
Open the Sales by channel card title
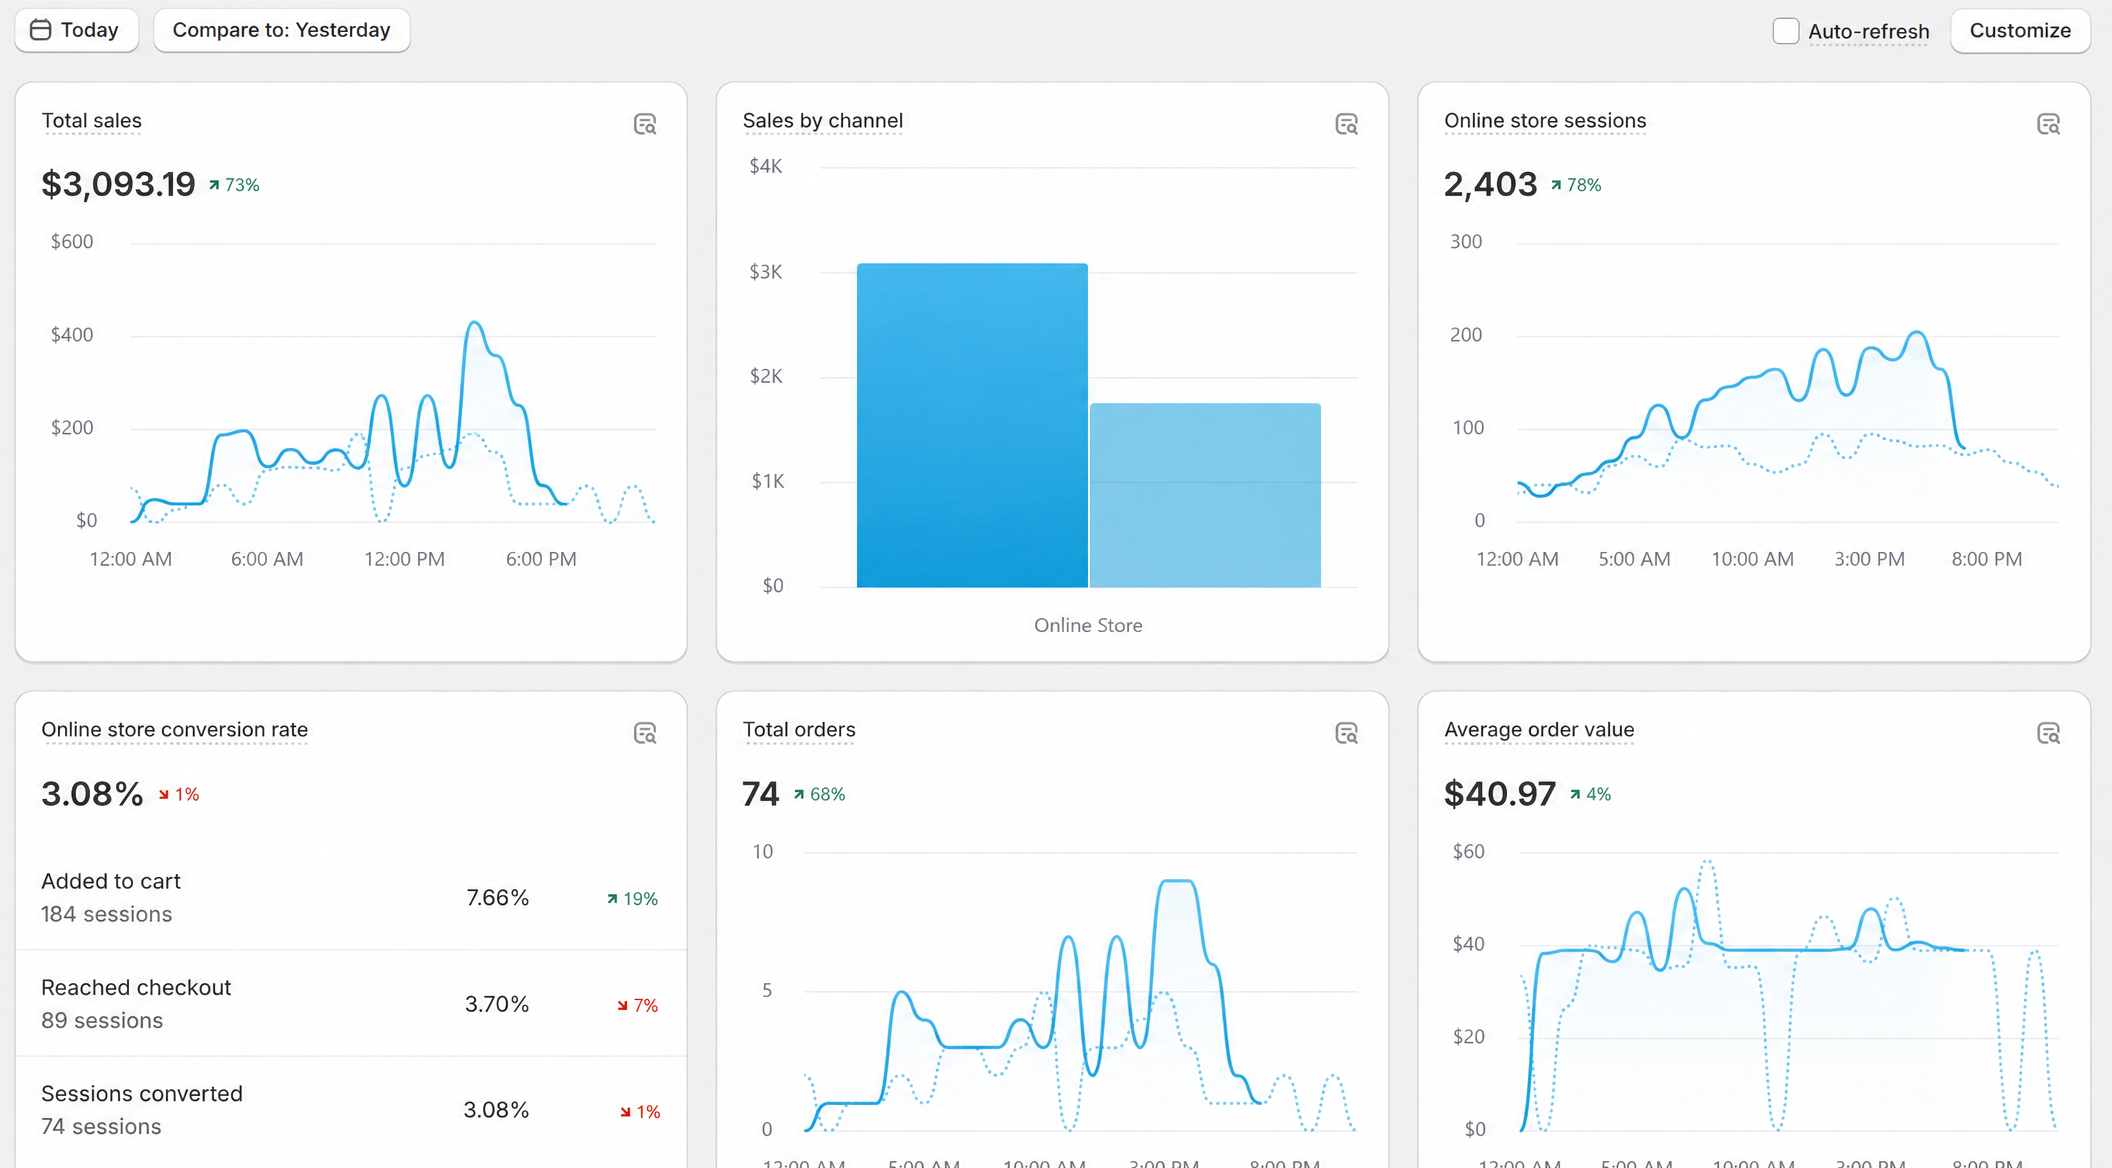822,121
